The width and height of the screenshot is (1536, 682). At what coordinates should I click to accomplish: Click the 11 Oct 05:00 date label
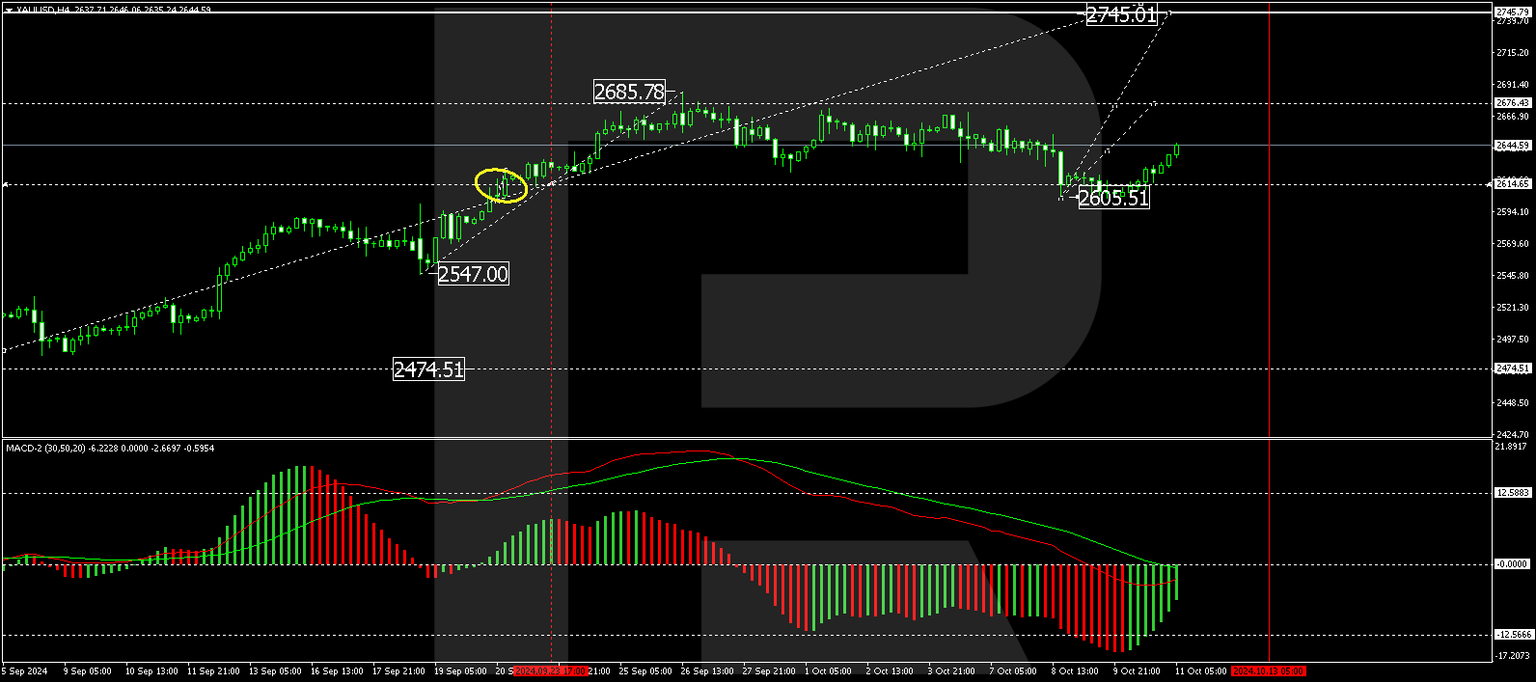(1200, 672)
